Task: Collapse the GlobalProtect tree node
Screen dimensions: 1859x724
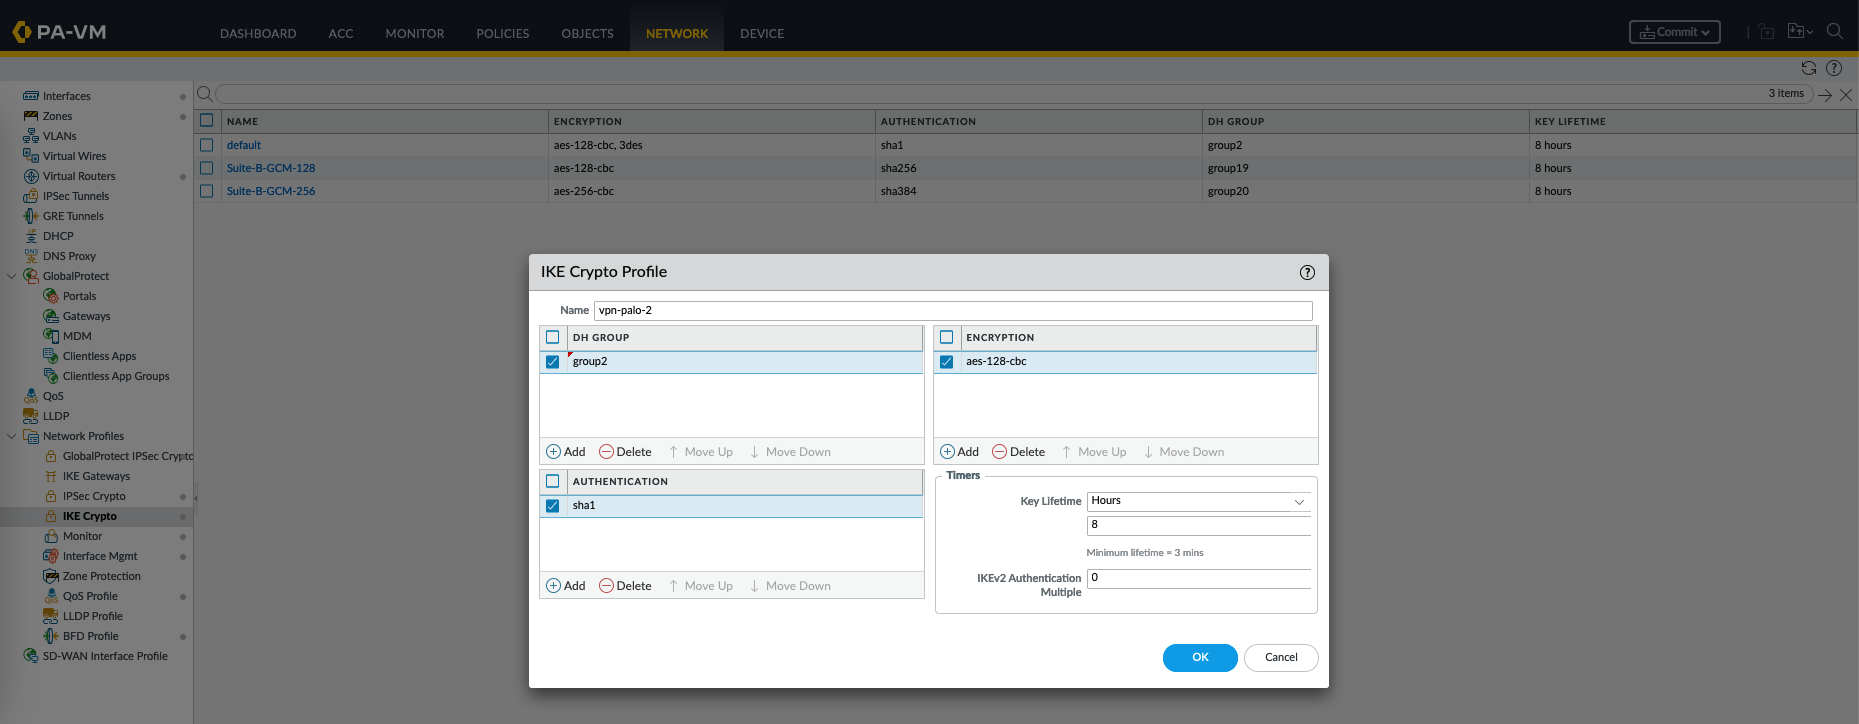Action: (x=12, y=276)
